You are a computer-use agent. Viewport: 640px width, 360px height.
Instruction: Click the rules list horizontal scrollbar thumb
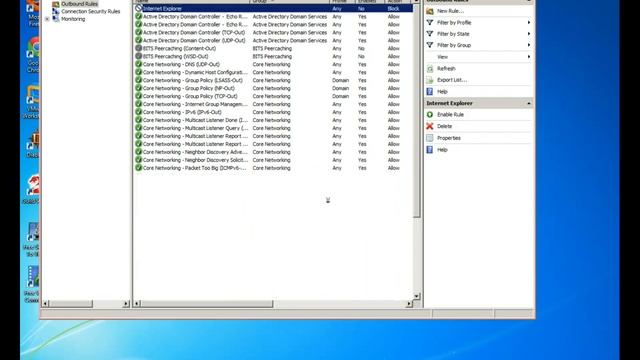click(207, 304)
